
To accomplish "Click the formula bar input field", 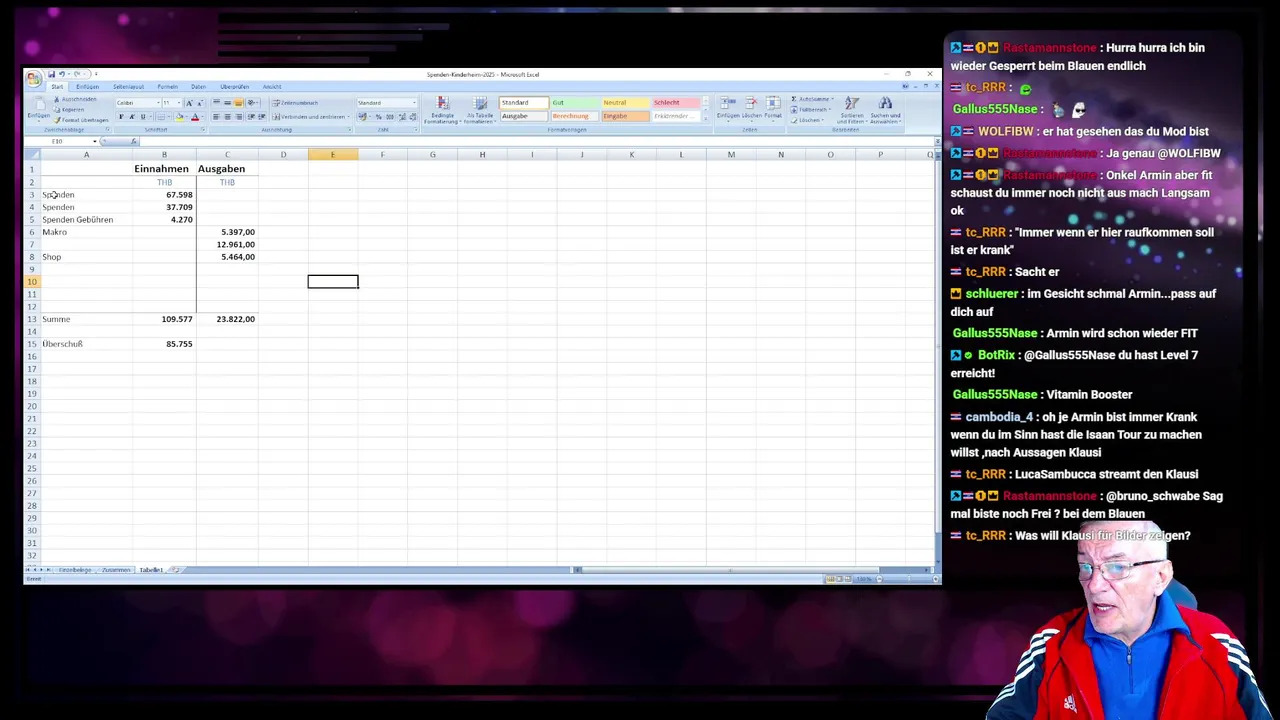I will point(537,141).
